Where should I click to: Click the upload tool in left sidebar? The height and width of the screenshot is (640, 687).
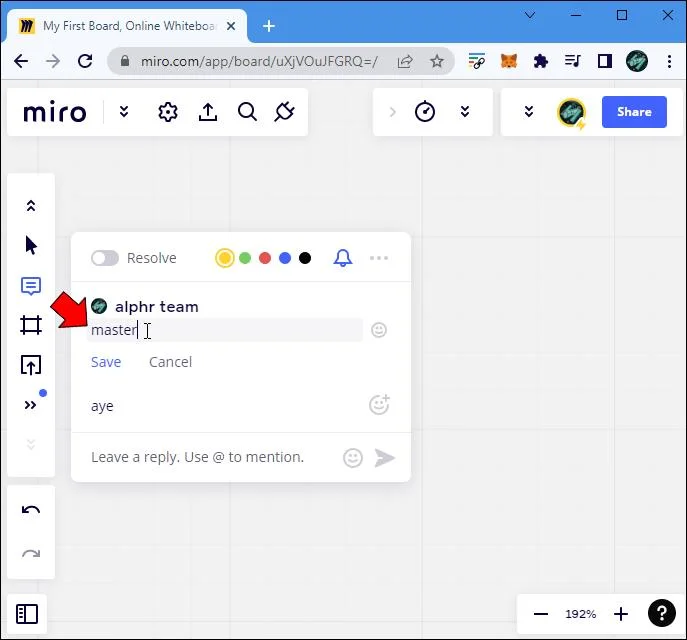pyautogui.click(x=31, y=365)
